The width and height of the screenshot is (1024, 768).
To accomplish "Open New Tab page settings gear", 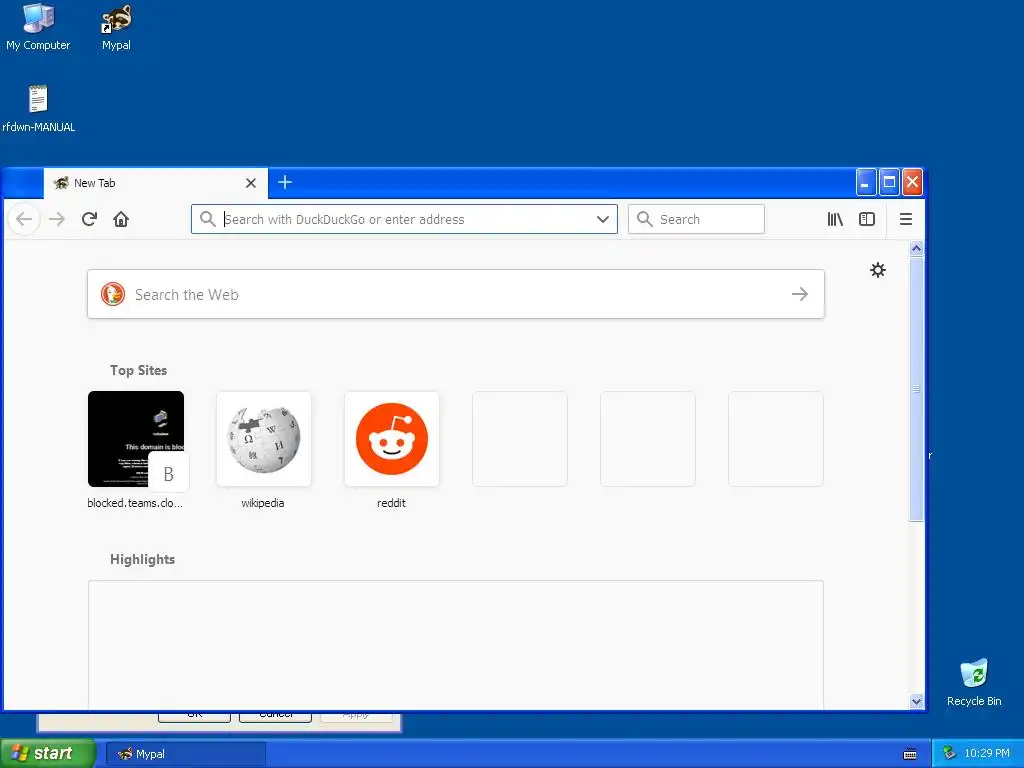I will 878,270.
